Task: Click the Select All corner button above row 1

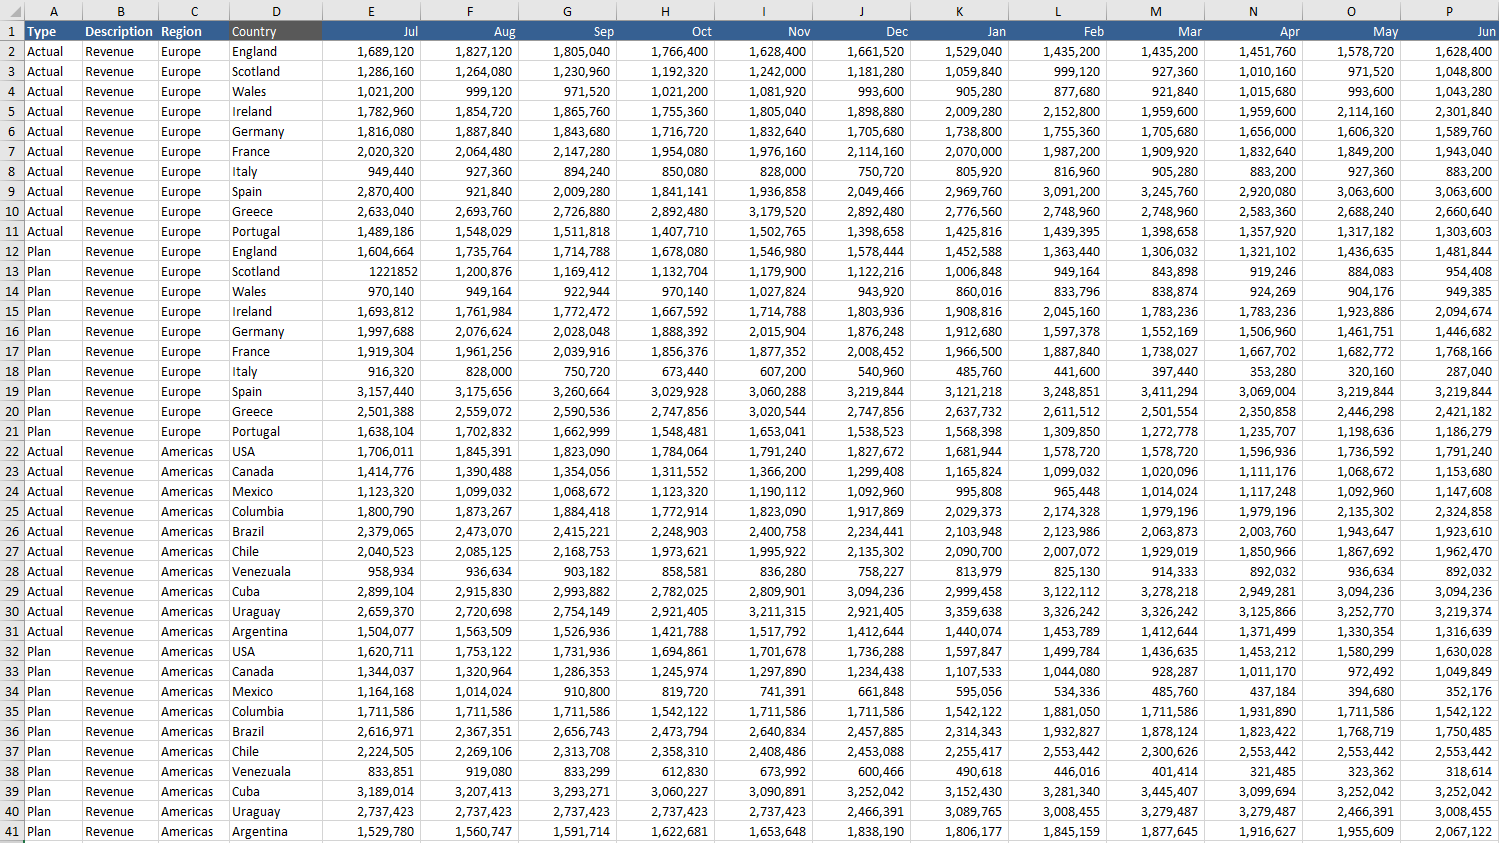Action: (10, 11)
